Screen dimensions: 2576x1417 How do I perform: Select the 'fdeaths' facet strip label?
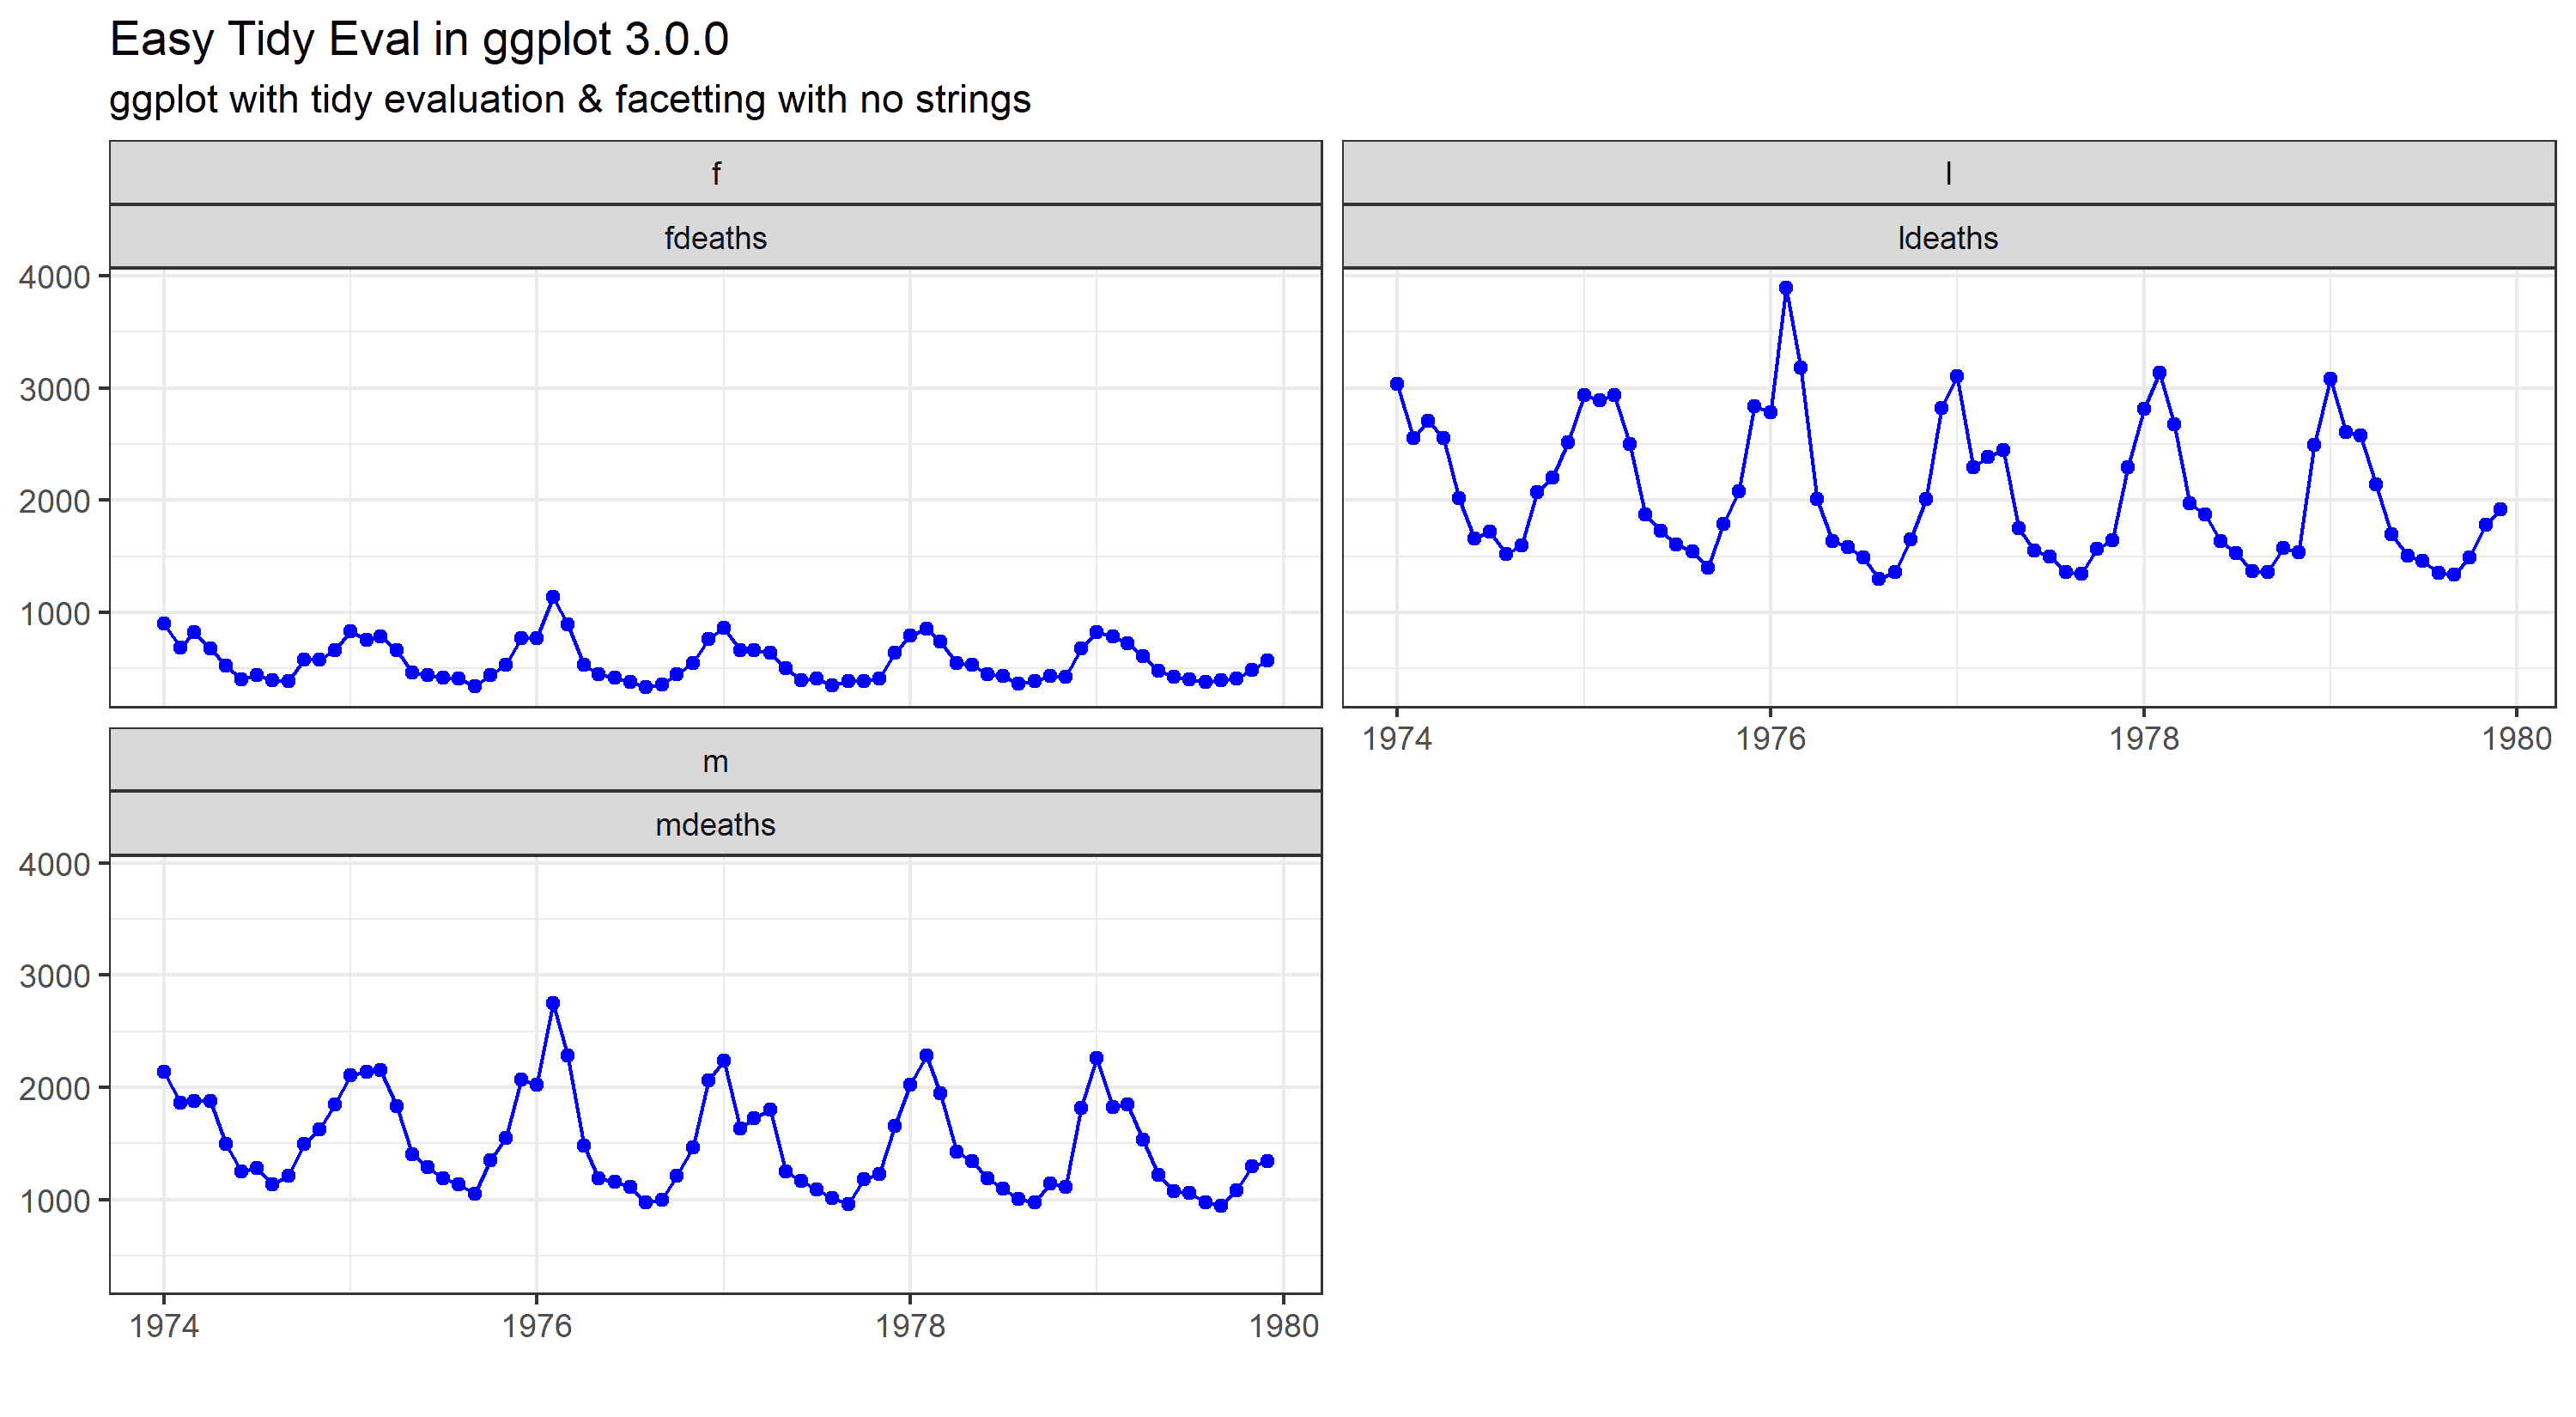click(715, 238)
